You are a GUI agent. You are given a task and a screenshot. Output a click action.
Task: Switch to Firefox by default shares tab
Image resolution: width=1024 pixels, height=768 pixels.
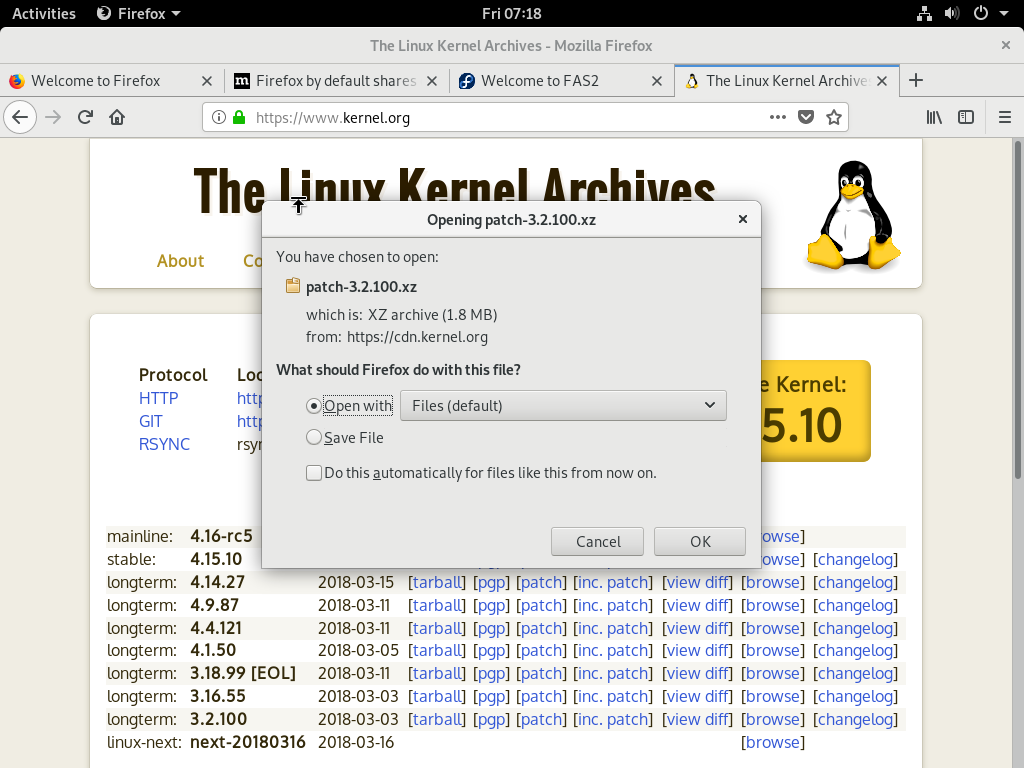click(x=336, y=81)
